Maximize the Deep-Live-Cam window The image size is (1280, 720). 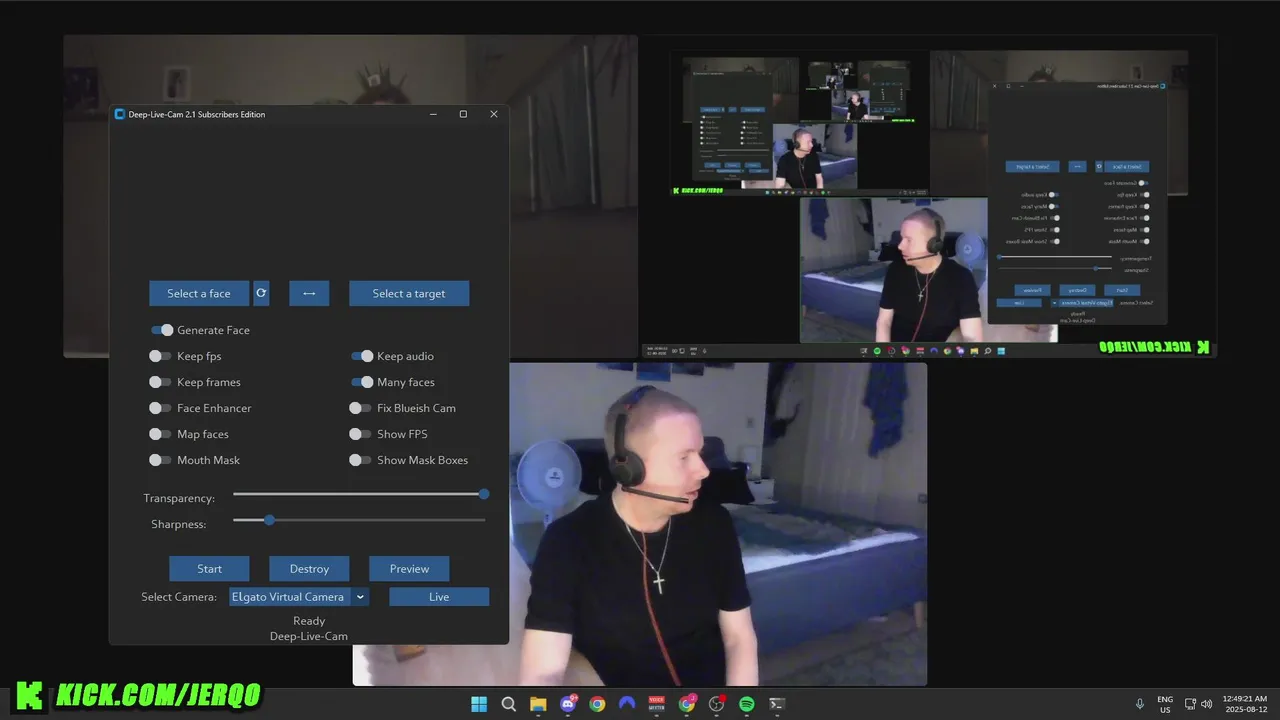tap(463, 114)
